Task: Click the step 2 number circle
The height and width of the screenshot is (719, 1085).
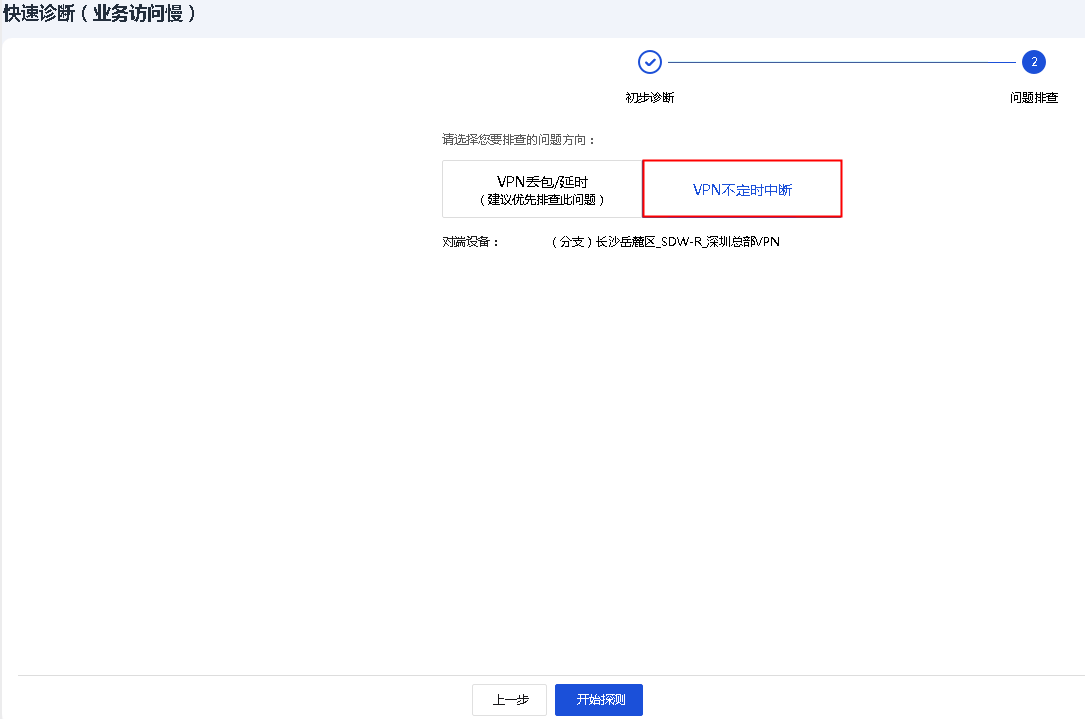Action: tap(1033, 62)
